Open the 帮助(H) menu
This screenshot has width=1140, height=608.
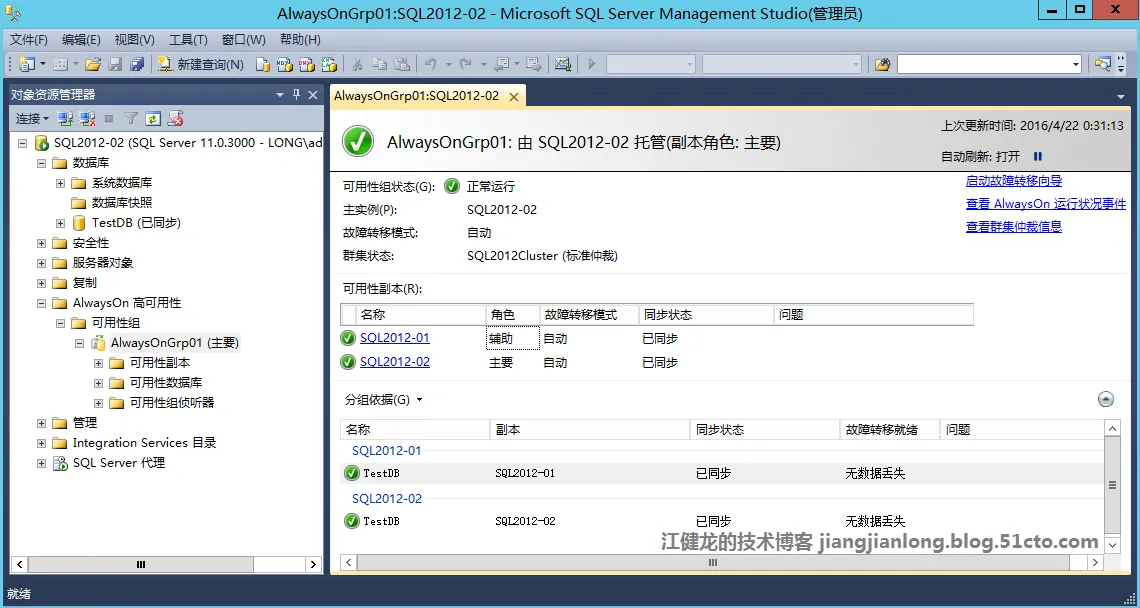[x=300, y=39]
